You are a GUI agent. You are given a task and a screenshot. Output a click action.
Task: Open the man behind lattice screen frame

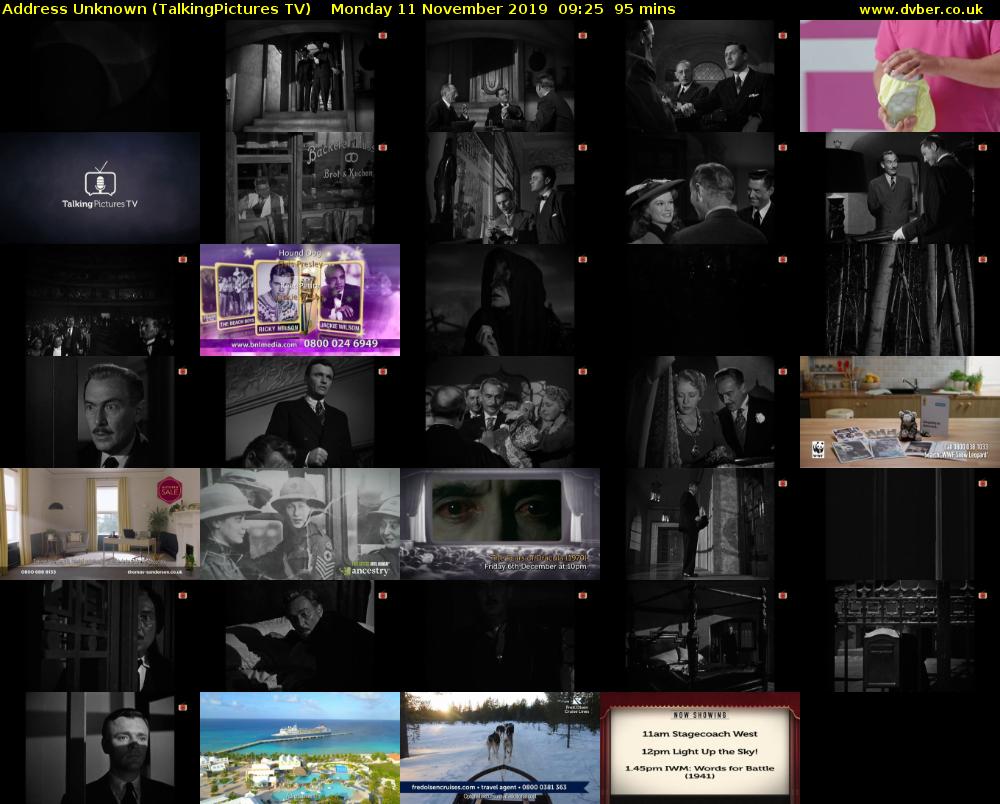click(99, 636)
